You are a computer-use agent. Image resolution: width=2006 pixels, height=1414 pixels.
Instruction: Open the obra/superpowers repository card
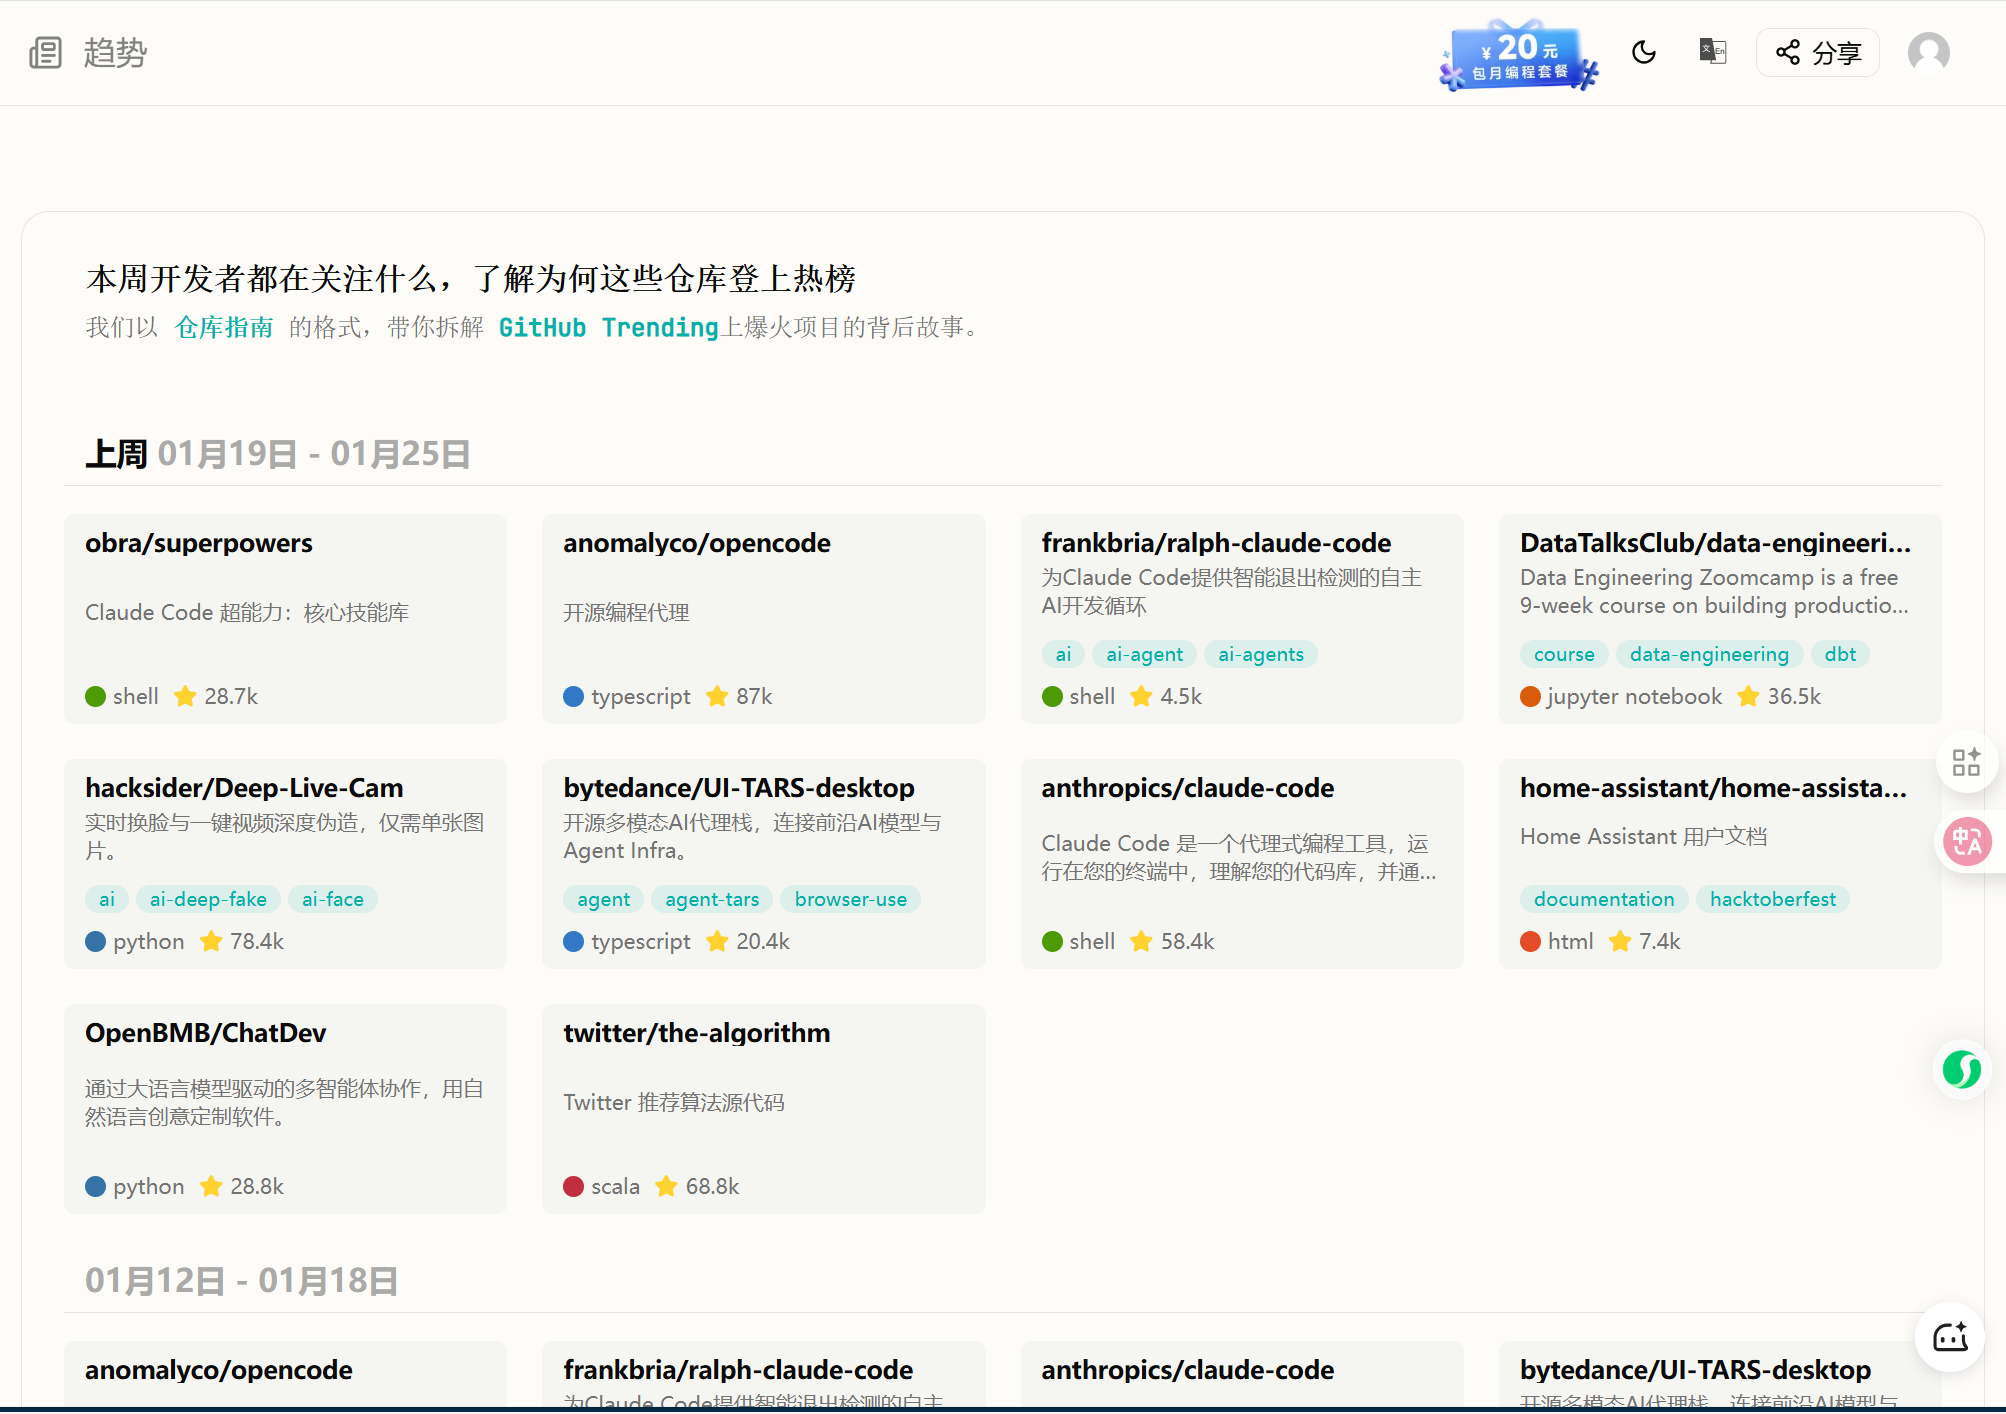click(x=198, y=543)
